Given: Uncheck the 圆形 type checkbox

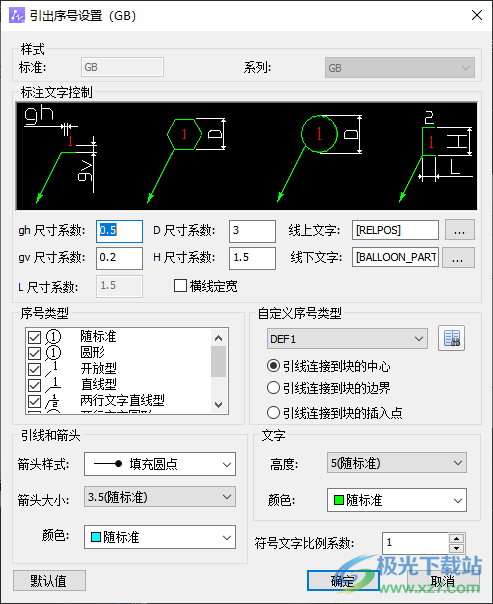Looking at the screenshot, I should pos(34,353).
